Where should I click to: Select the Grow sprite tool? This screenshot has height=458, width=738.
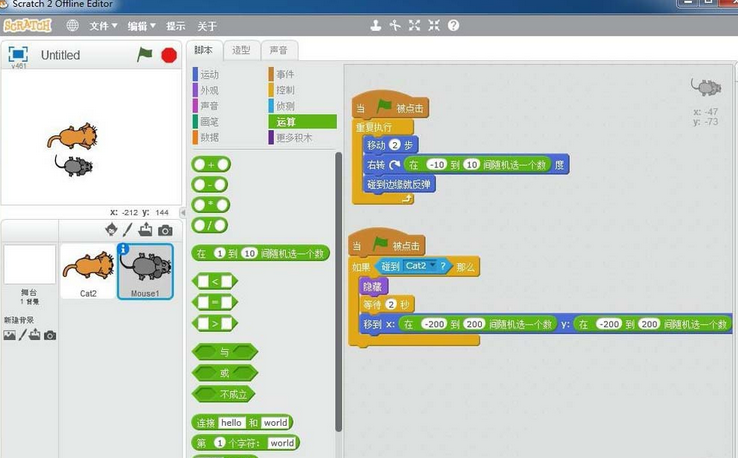coord(414,25)
